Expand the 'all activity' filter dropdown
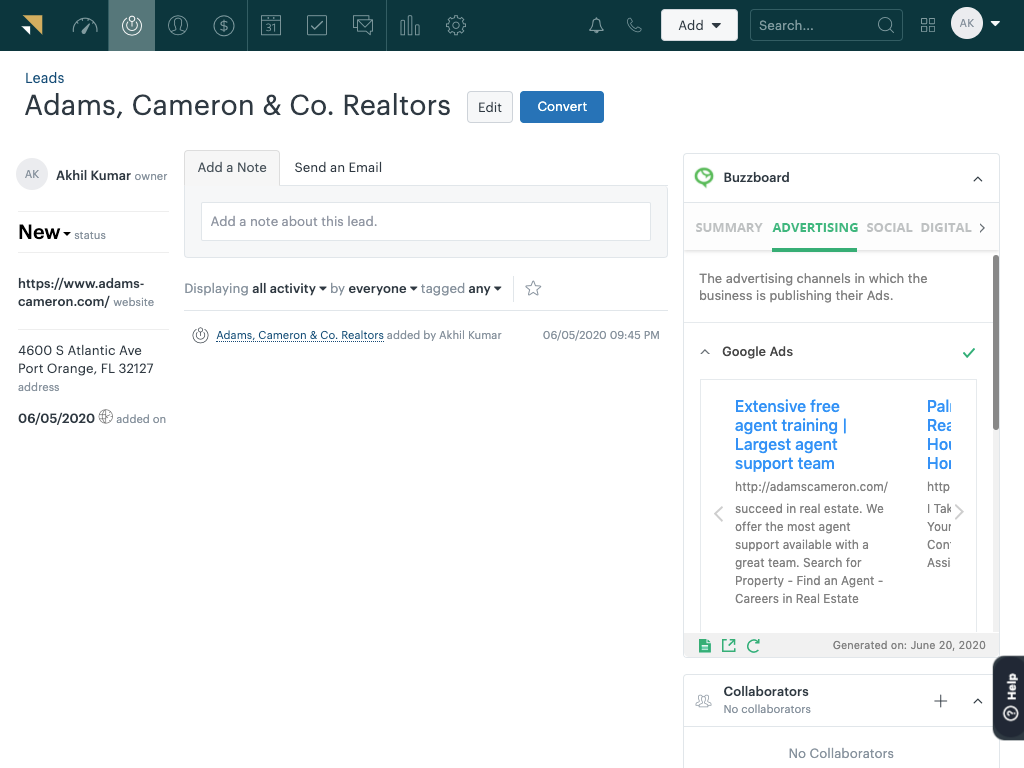Image resolution: width=1024 pixels, height=768 pixels. pyautogui.click(x=290, y=289)
